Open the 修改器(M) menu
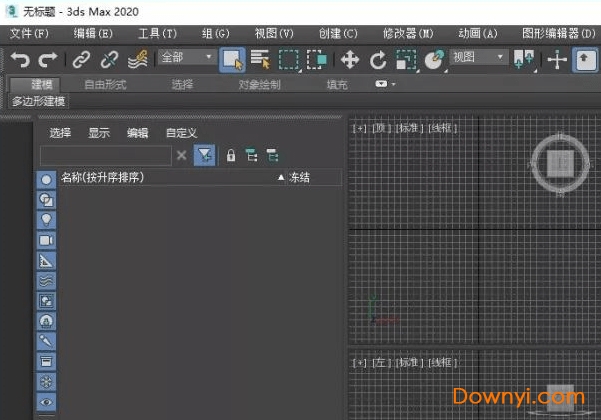 (408, 34)
